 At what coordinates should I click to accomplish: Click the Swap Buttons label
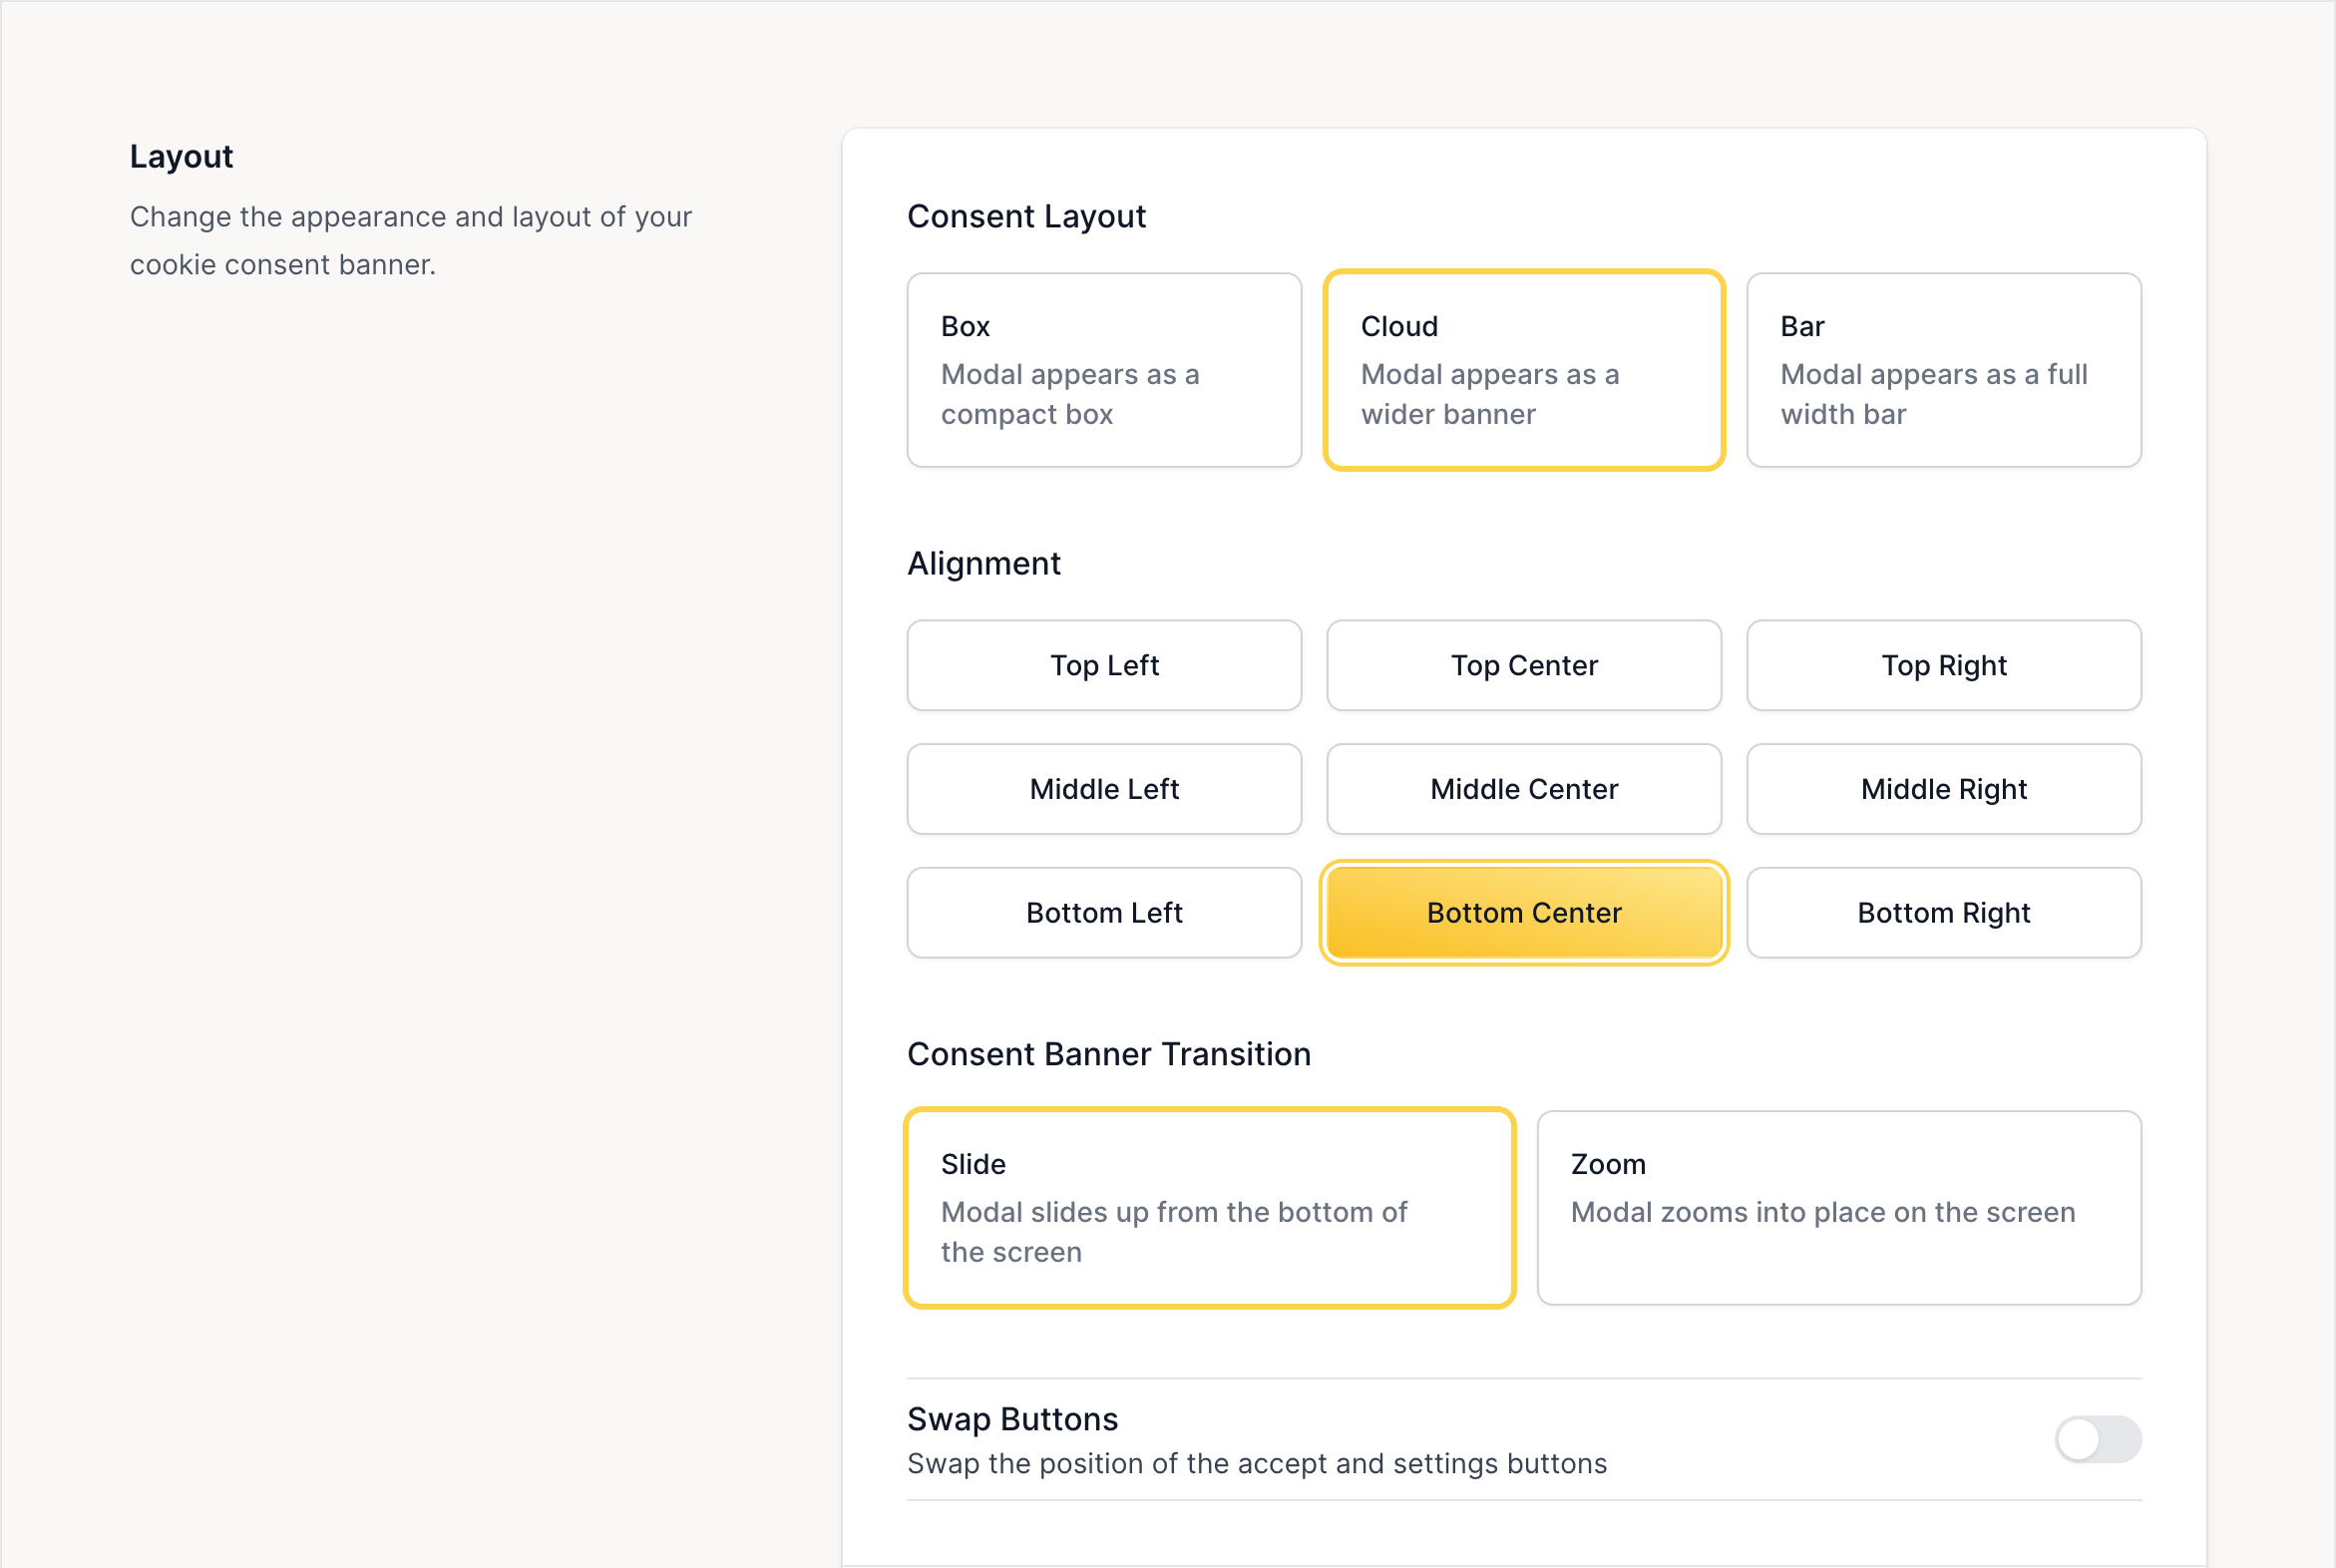coord(1012,1420)
